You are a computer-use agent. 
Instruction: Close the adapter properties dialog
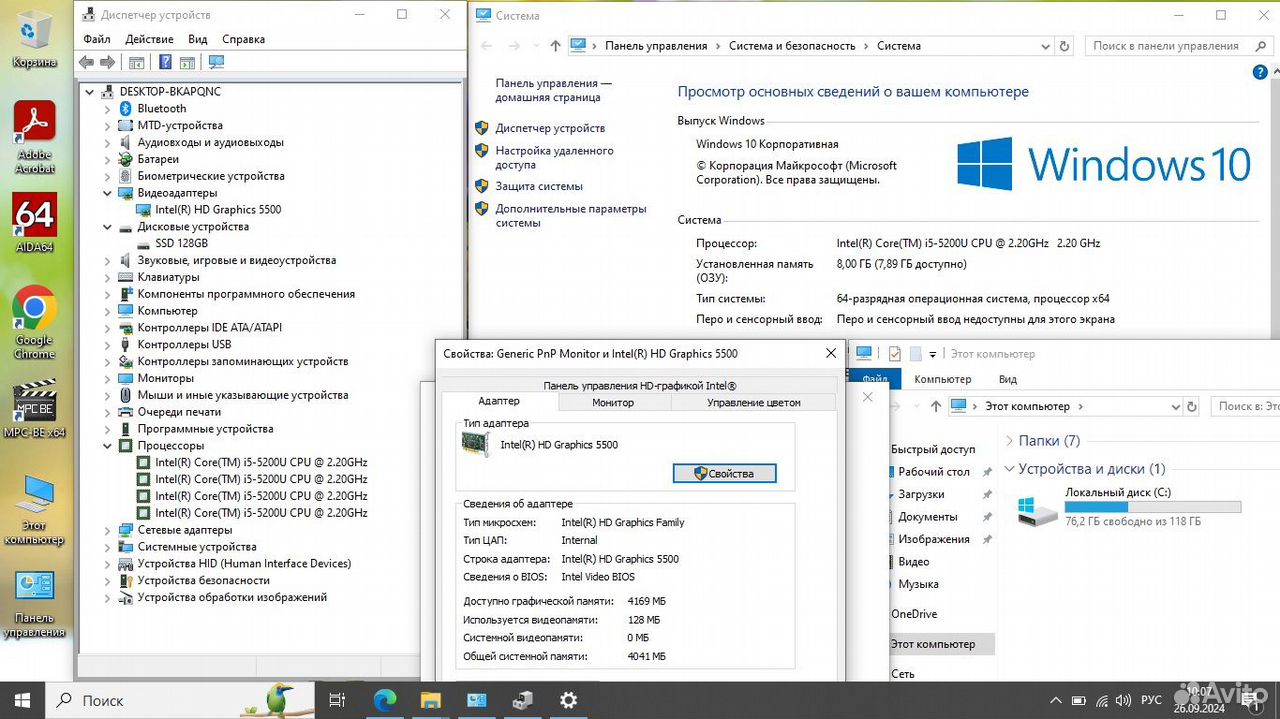point(831,353)
